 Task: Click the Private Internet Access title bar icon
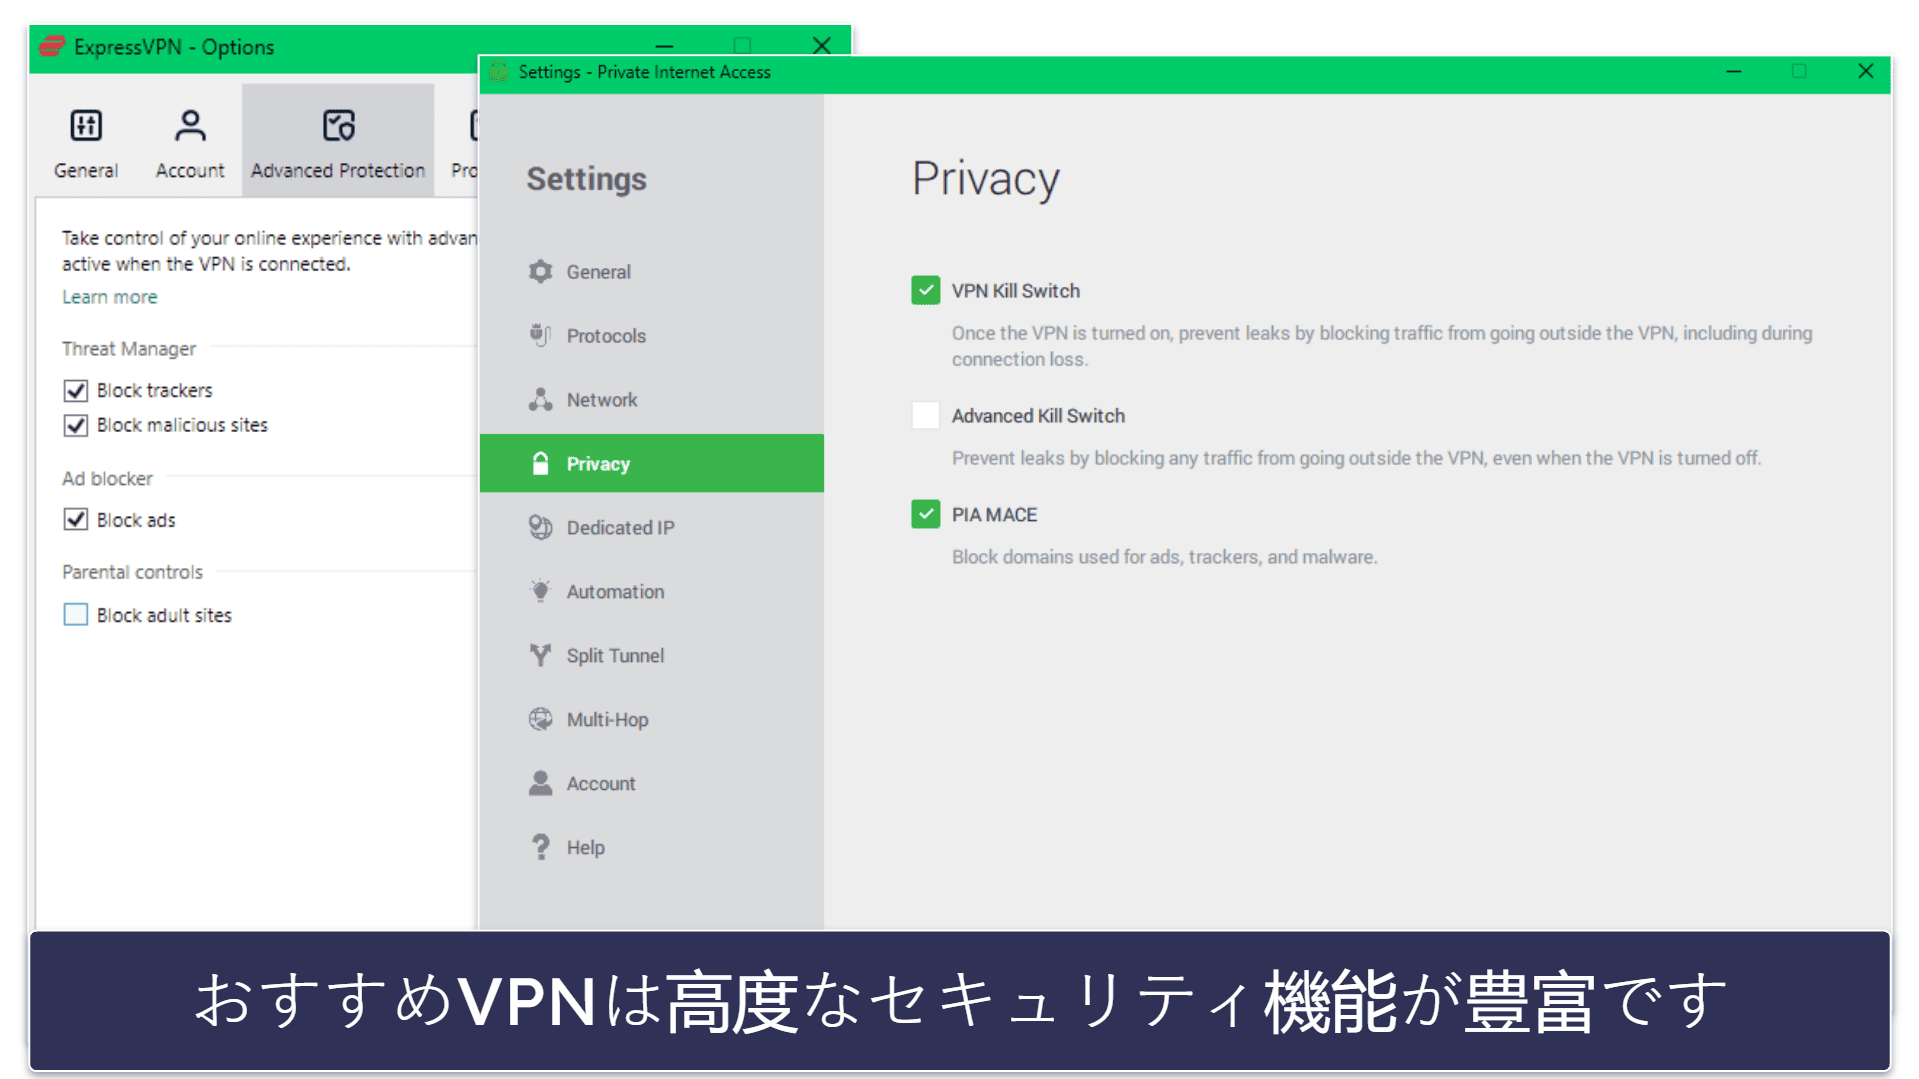click(498, 72)
